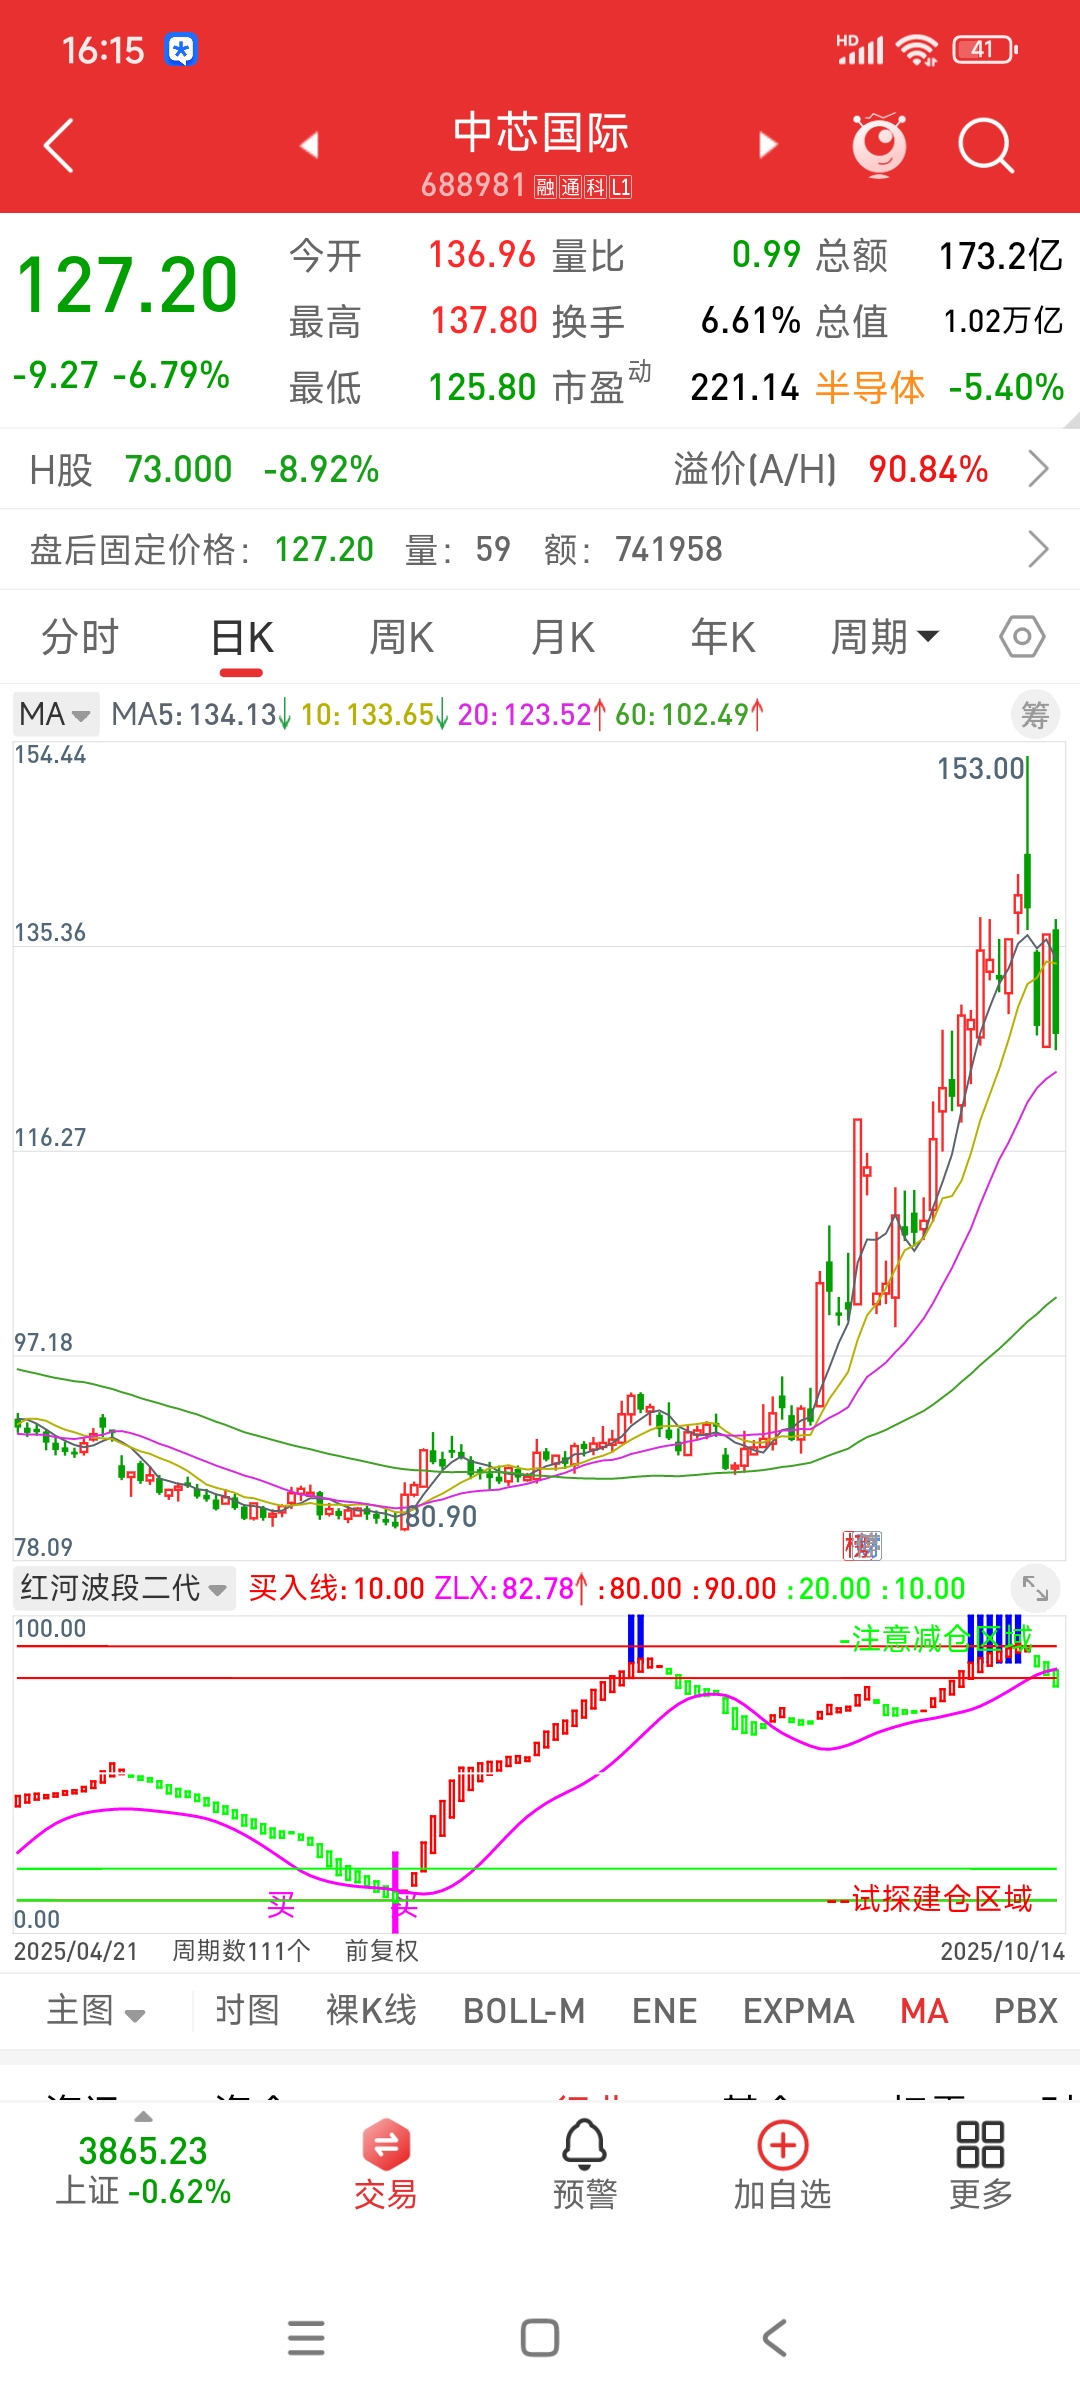Image resolution: width=1080 pixels, height=2400 pixels.
Task: Tap the Android home square button
Action: point(540,2338)
